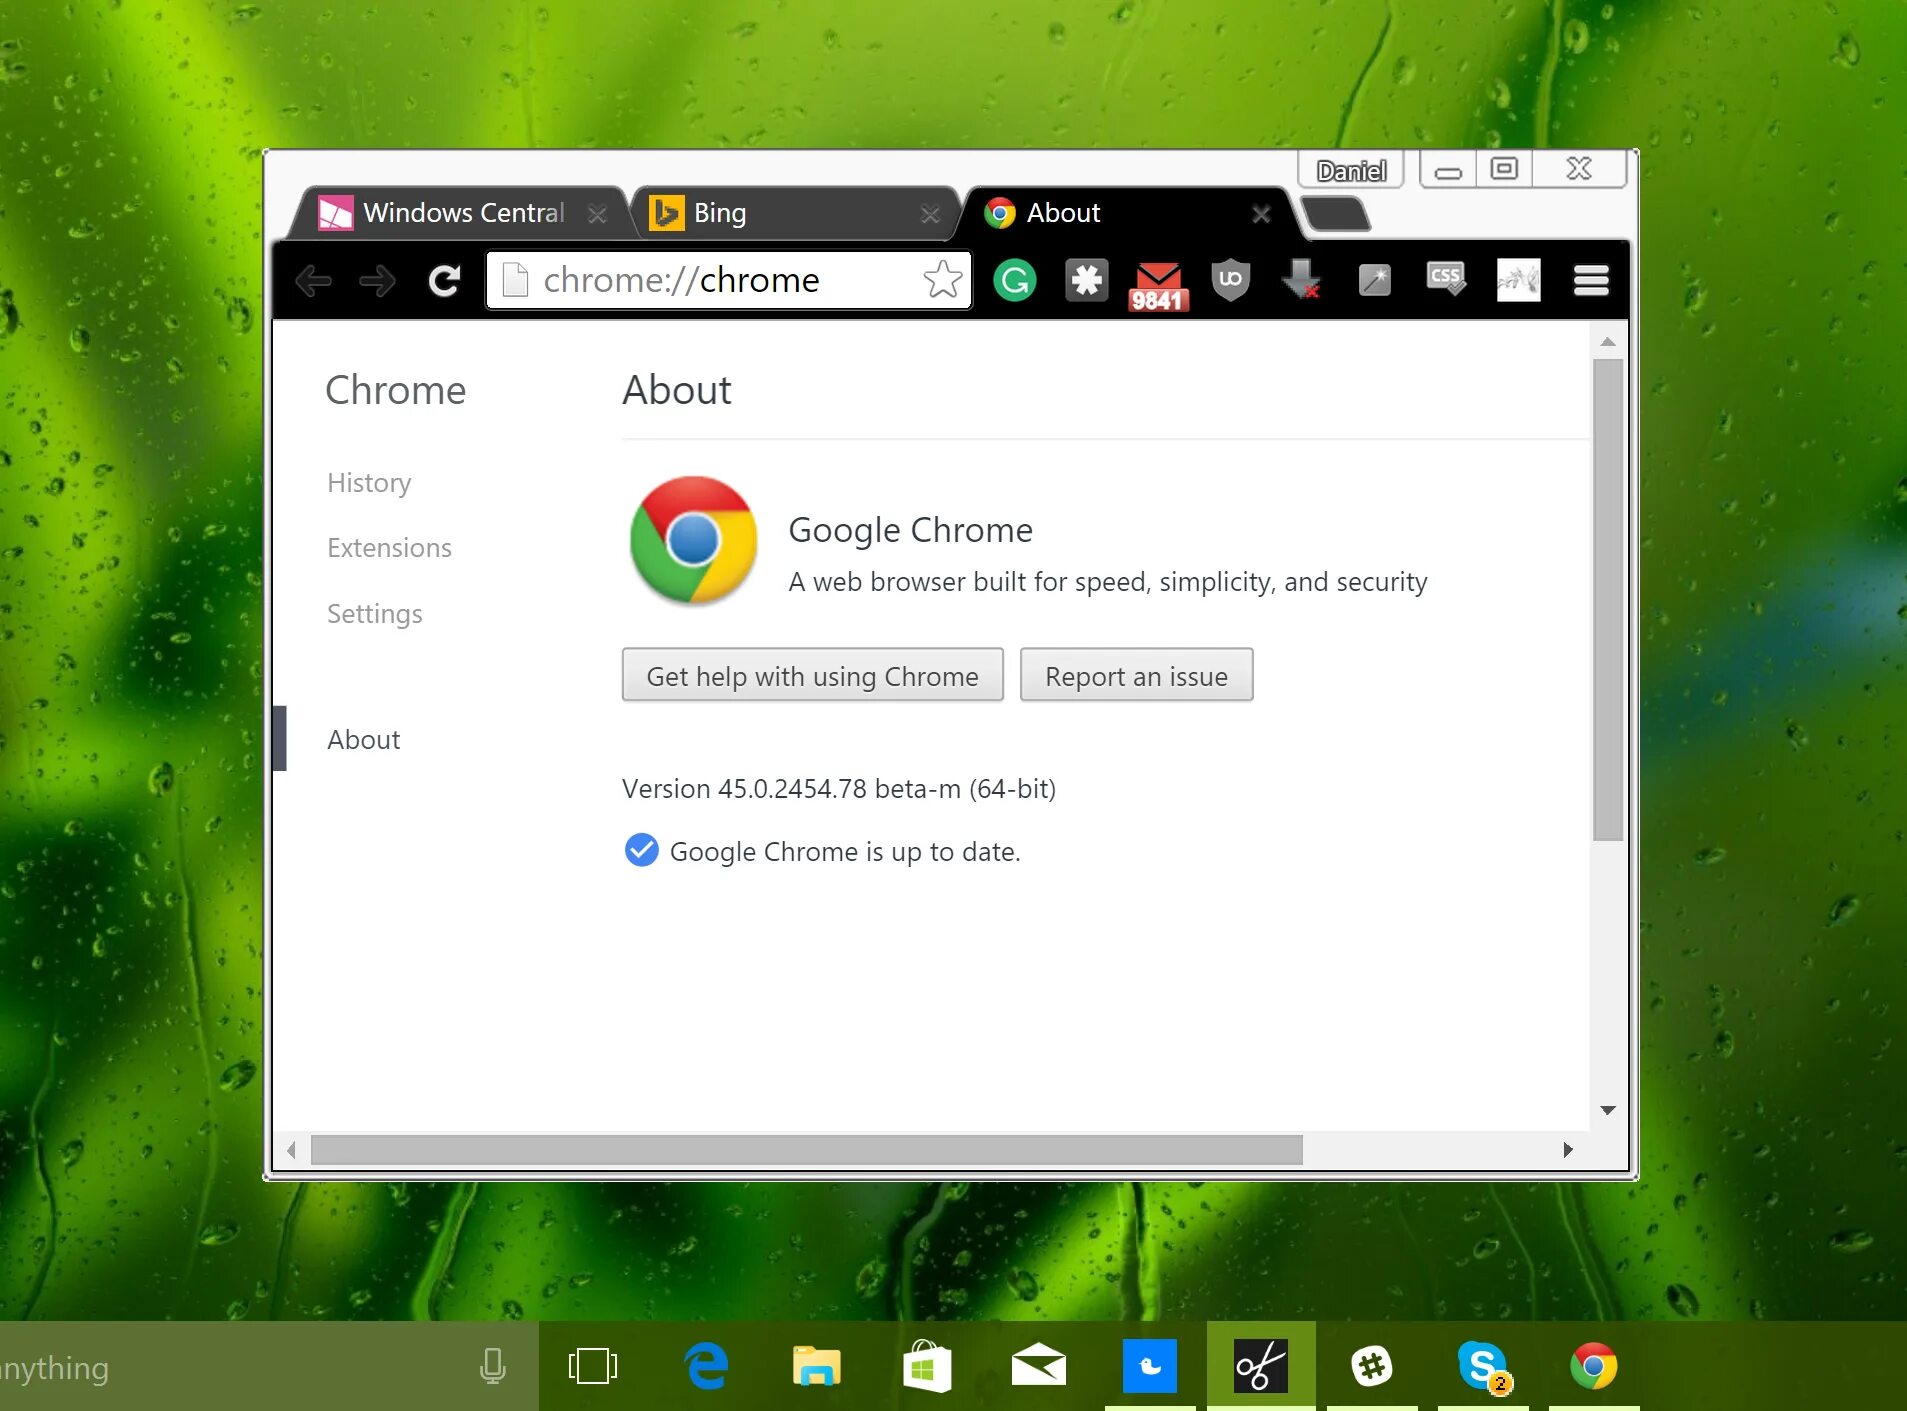Click the Report an issue button
This screenshot has height=1411, width=1907.
pyautogui.click(x=1136, y=676)
